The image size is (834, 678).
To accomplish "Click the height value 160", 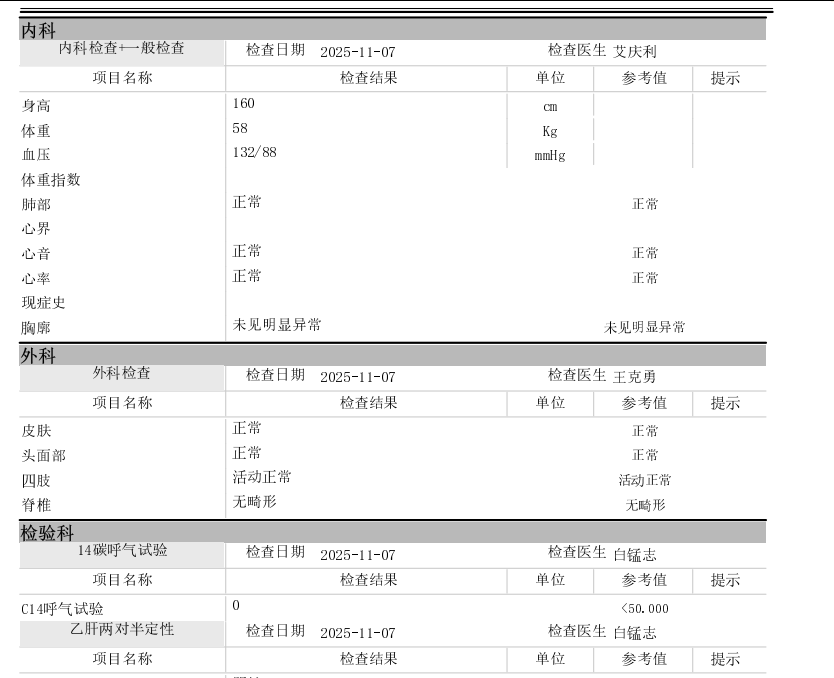I will click(x=243, y=104).
